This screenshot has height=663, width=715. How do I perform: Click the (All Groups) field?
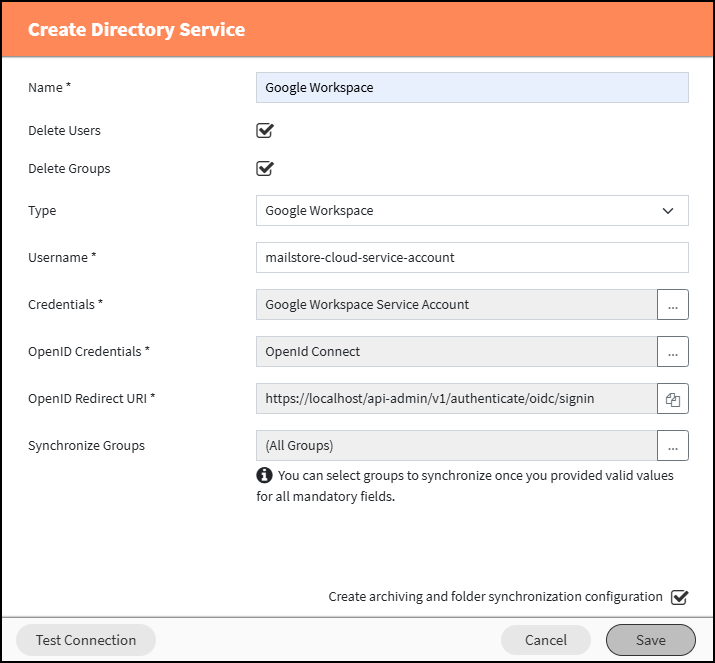[x=456, y=445]
